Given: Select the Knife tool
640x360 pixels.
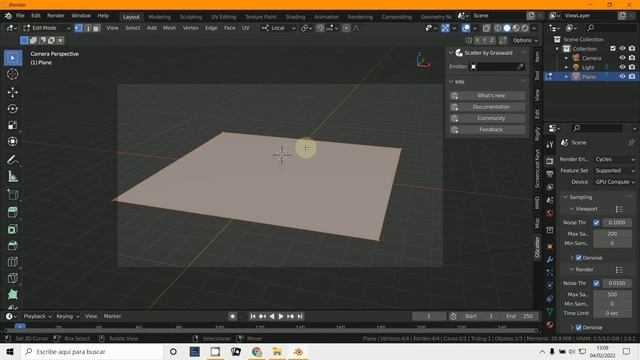Looking at the screenshot, I should pyautogui.click(x=13, y=278).
